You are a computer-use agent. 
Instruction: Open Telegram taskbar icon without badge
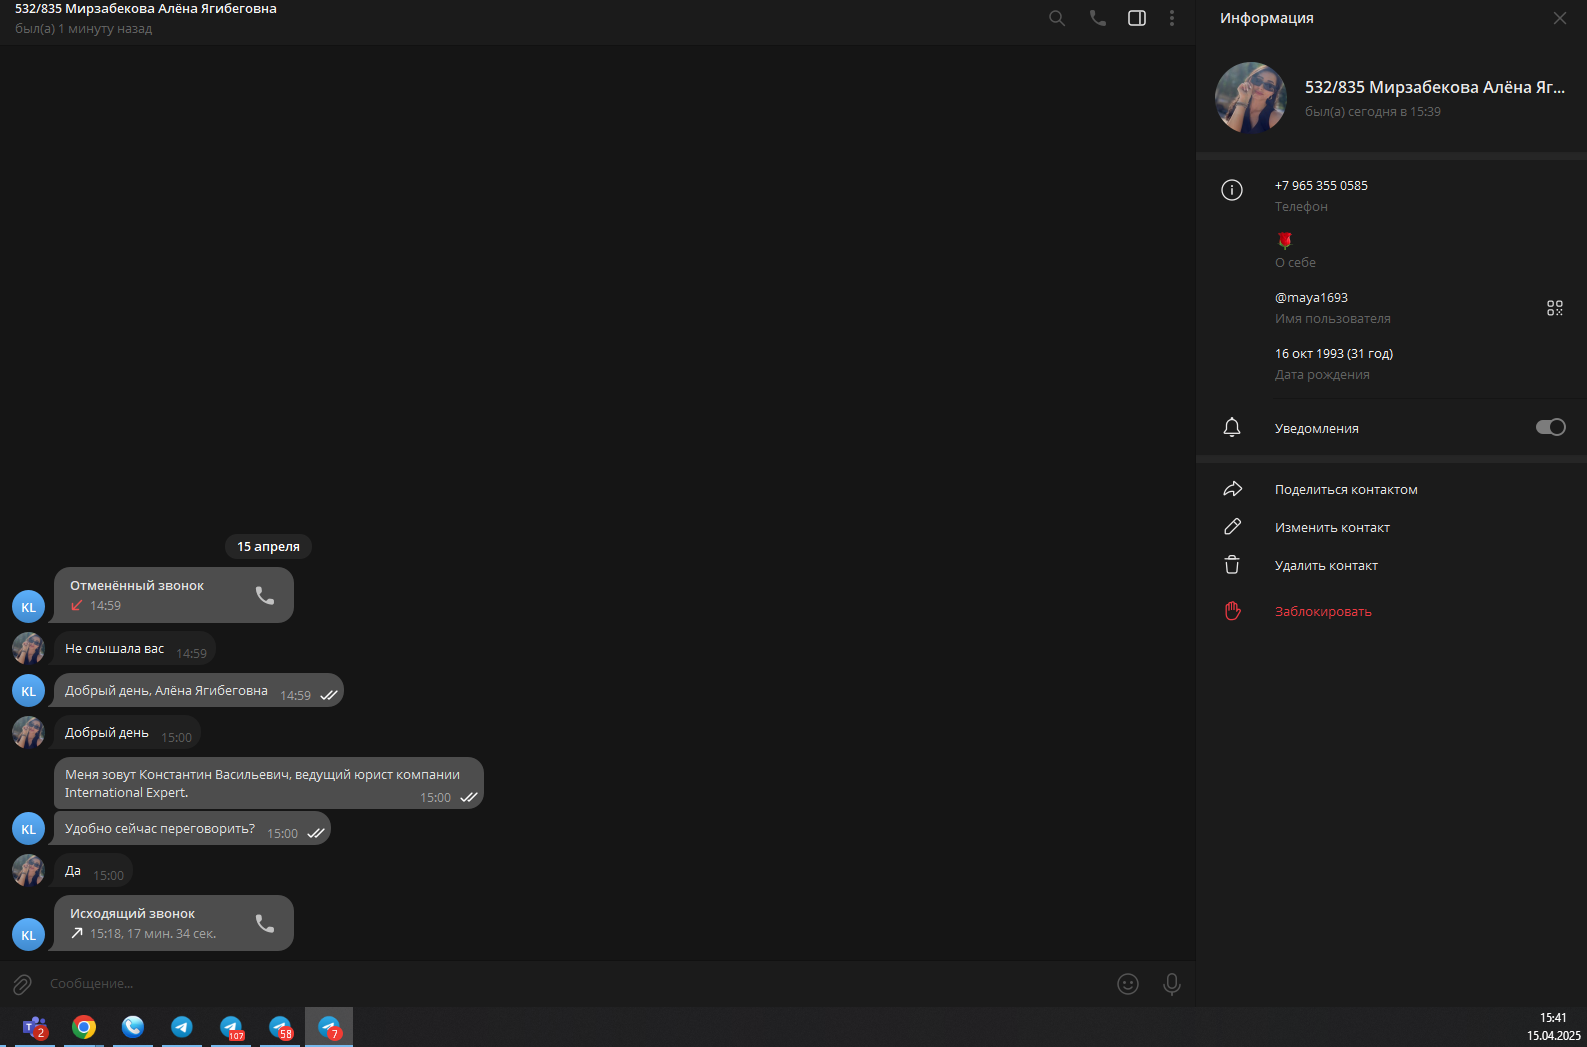(x=182, y=1027)
